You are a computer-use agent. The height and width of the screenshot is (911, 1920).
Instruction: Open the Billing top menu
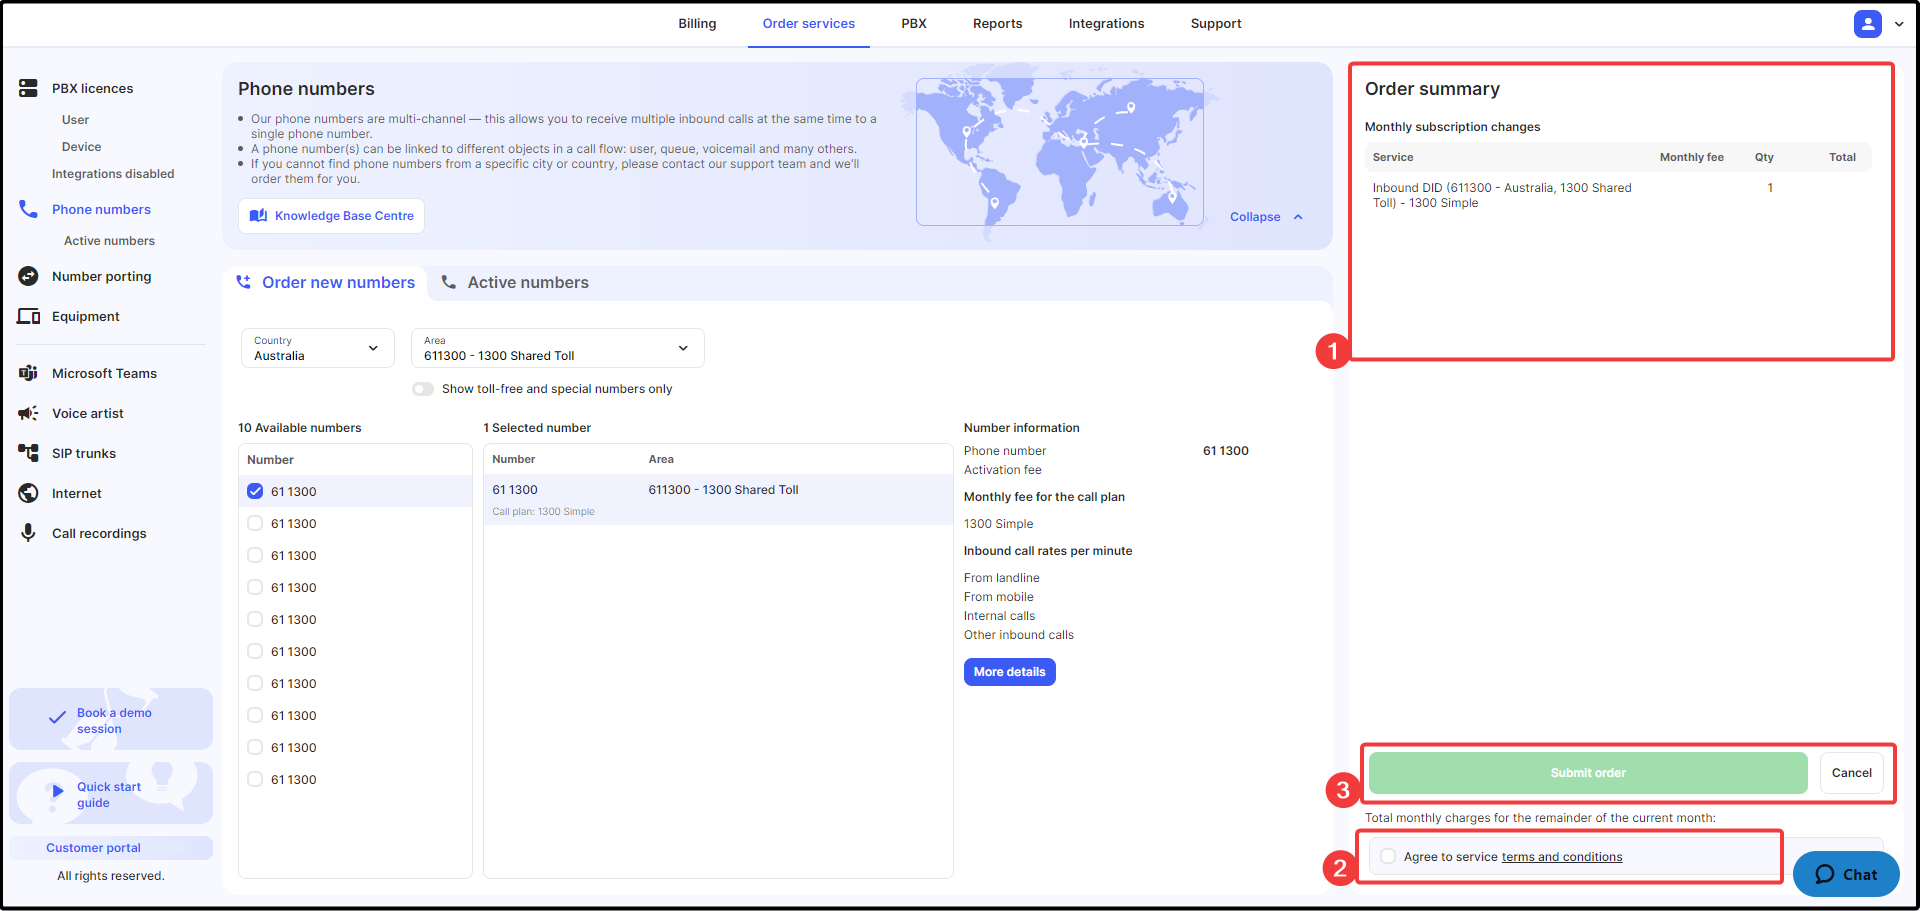697,24
